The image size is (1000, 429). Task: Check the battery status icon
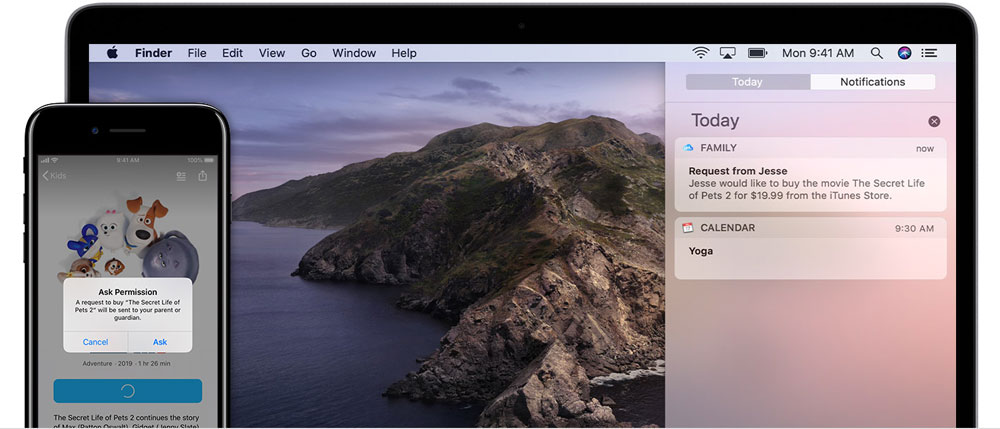coord(758,53)
